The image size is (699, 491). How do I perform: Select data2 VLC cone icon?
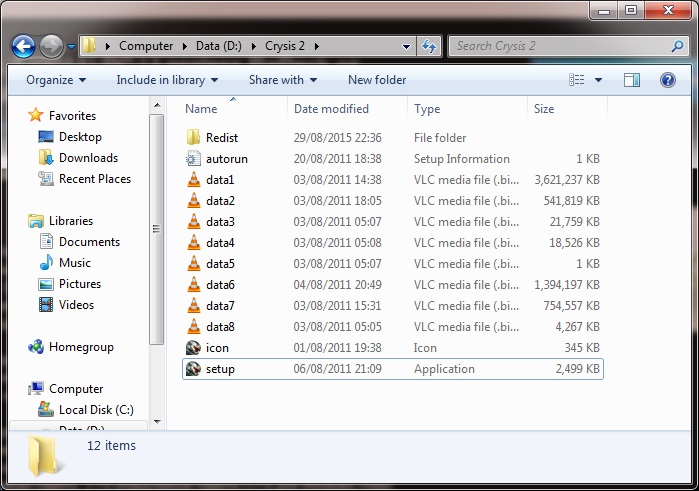tap(193, 200)
